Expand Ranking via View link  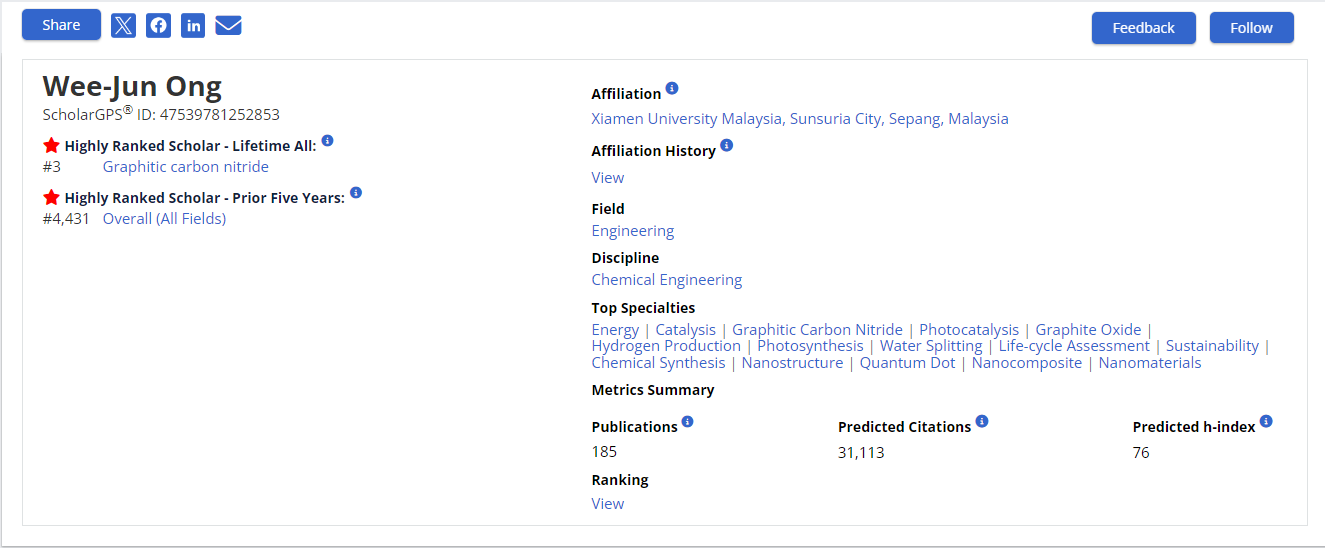coord(608,504)
